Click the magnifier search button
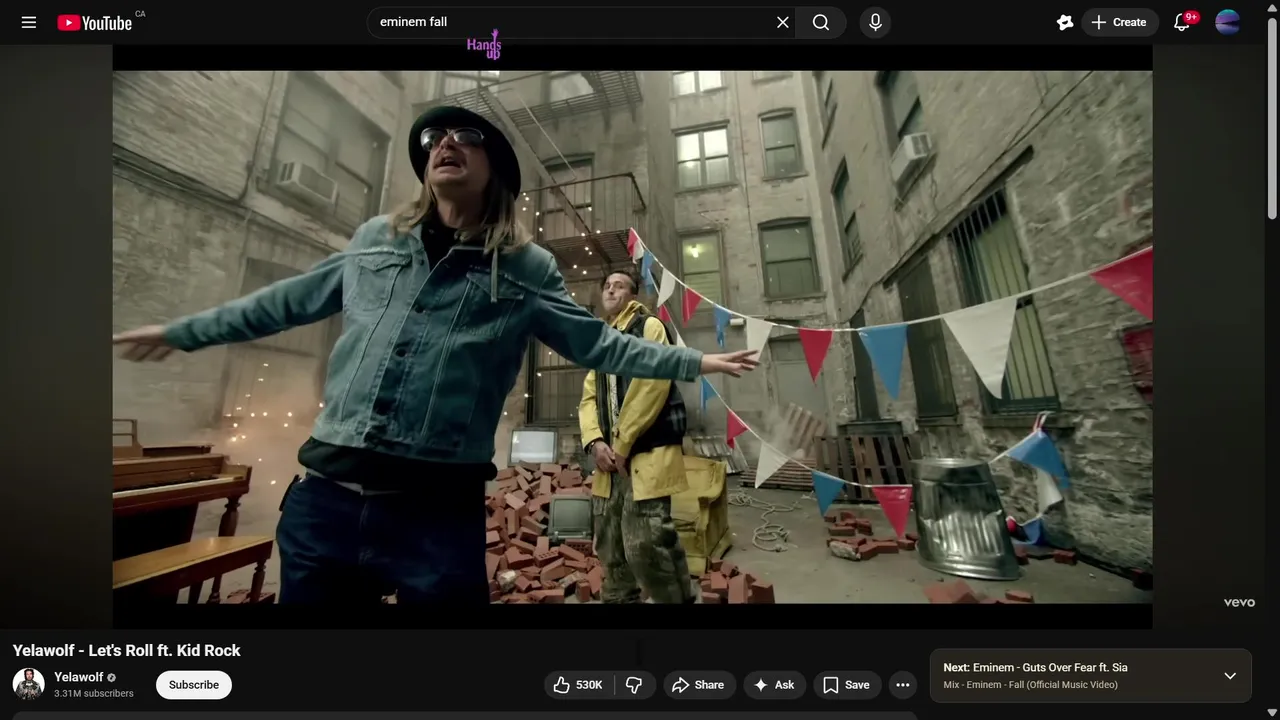The height and width of the screenshot is (720, 1280). point(821,22)
